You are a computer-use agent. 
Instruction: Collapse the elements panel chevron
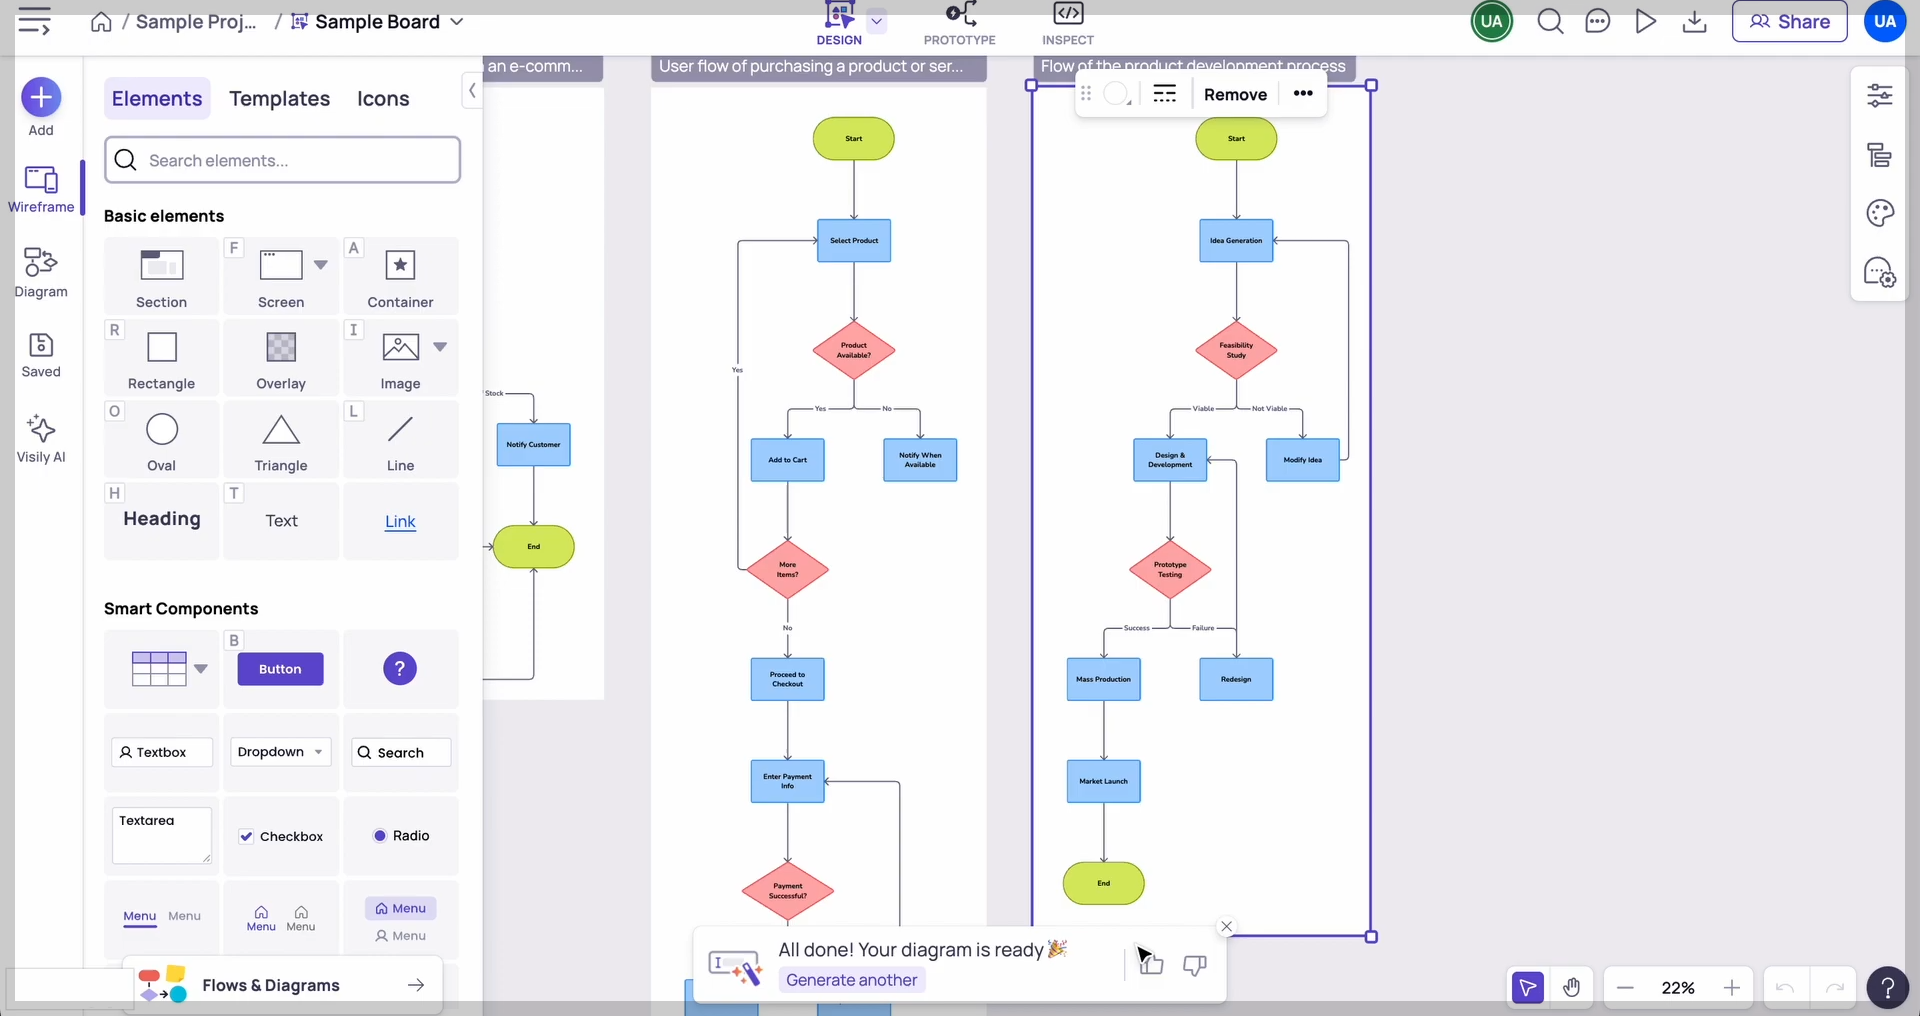click(472, 91)
